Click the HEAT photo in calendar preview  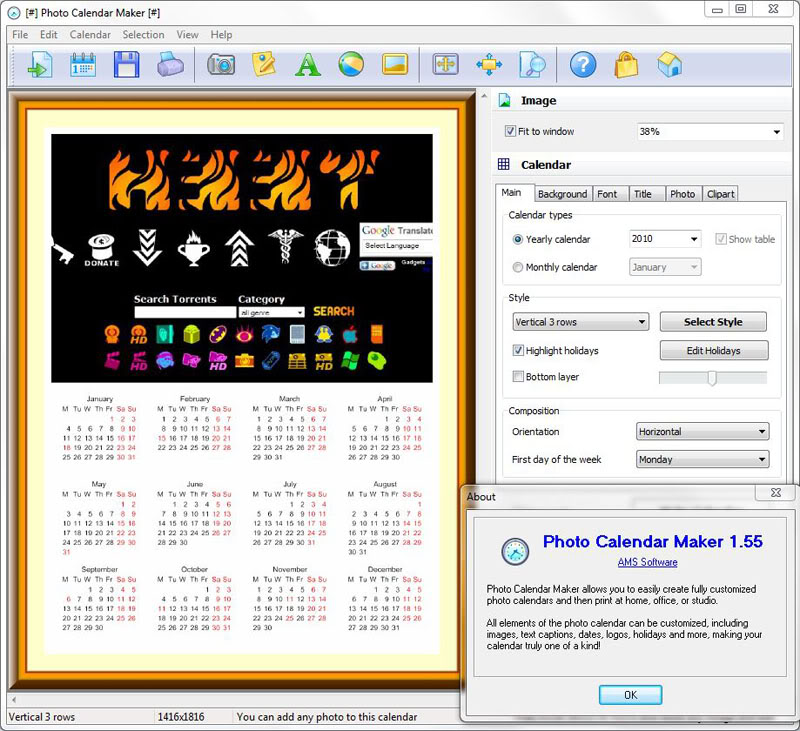242,258
